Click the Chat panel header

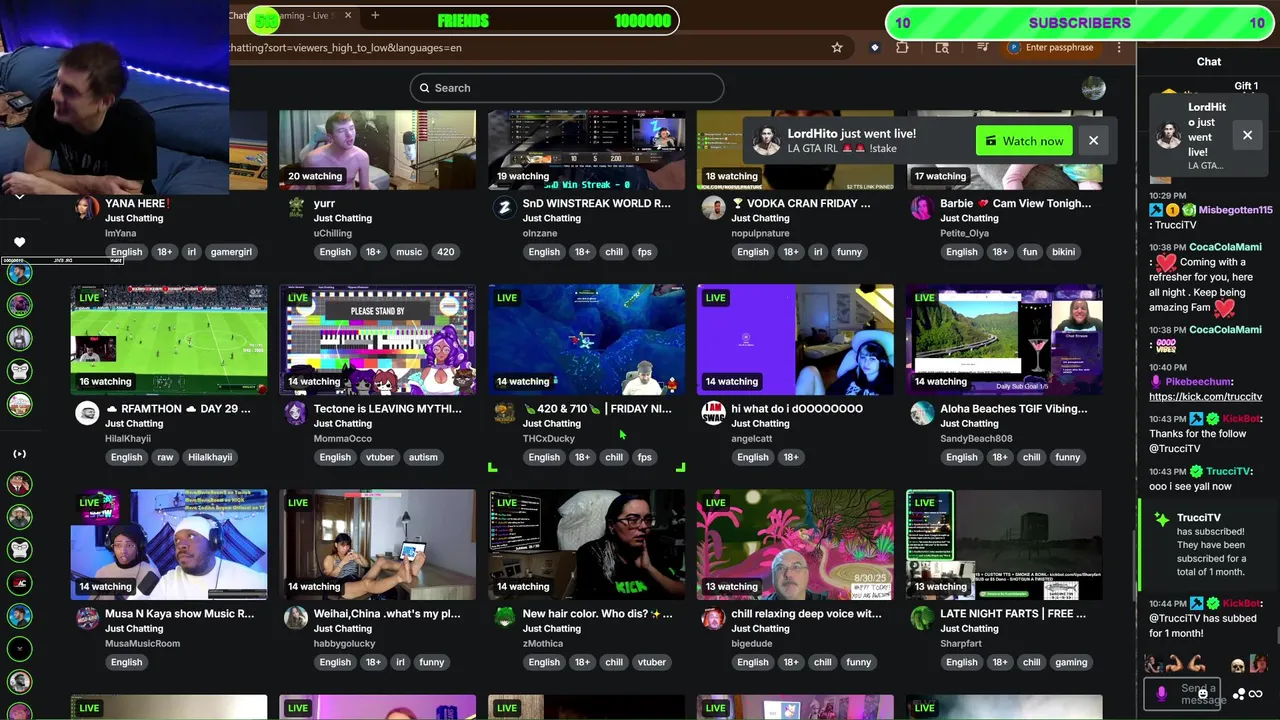click(1209, 61)
